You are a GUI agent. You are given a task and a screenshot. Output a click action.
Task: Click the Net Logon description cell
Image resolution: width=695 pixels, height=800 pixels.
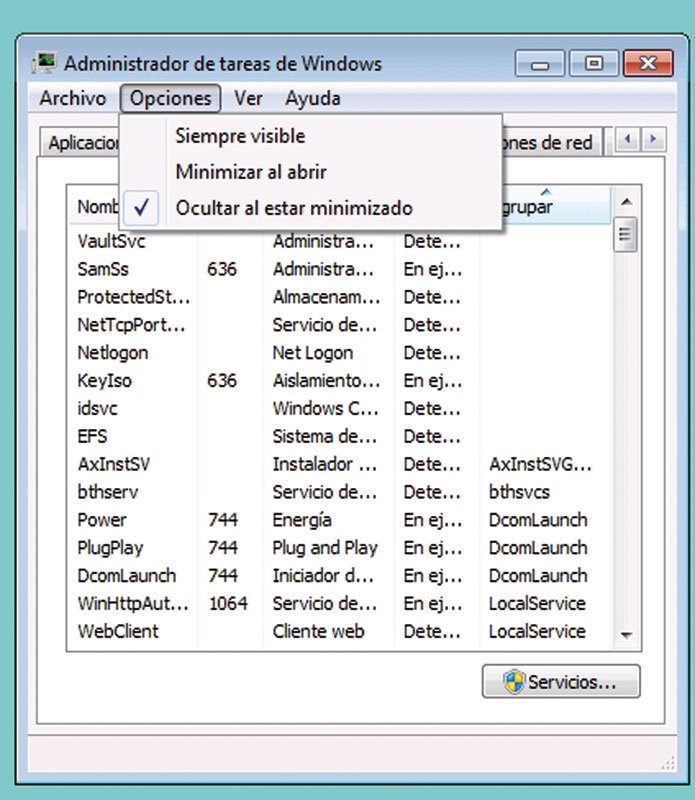pyautogui.click(x=313, y=353)
